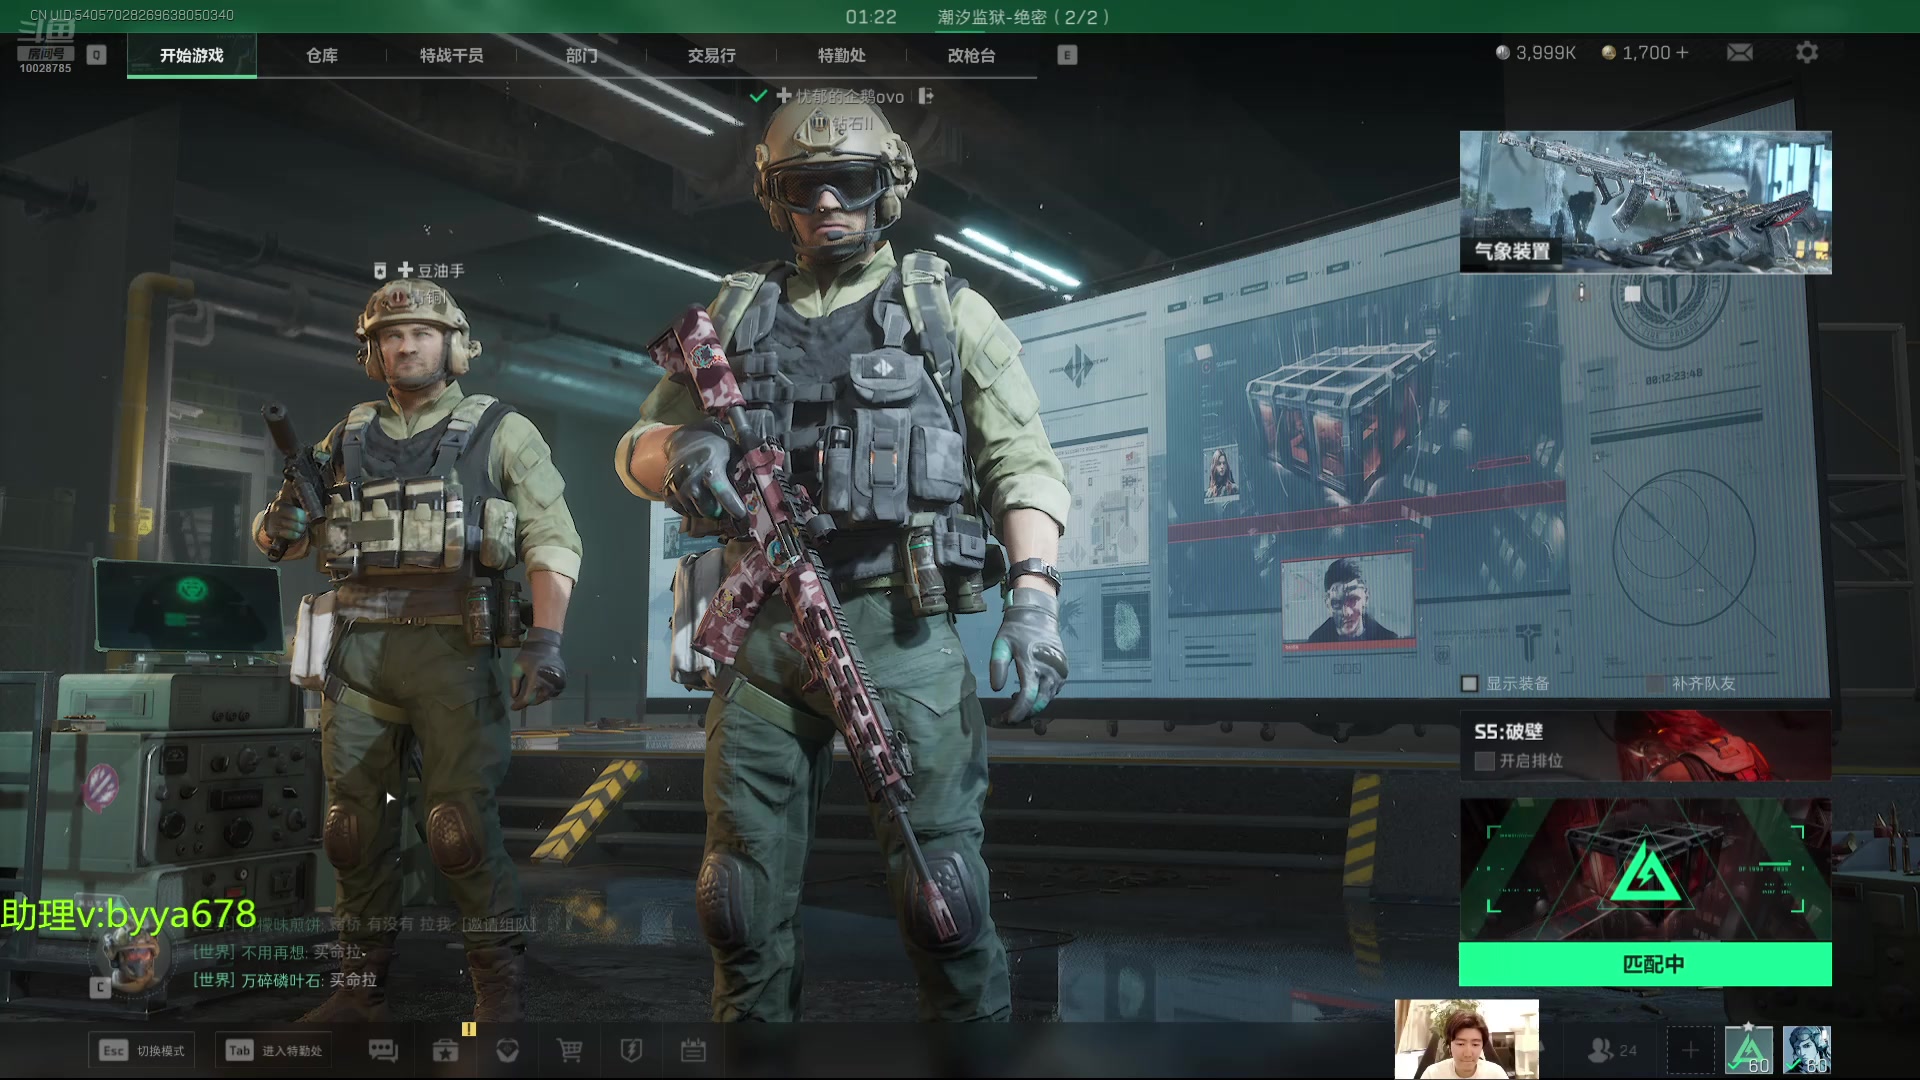Viewport: 1920px width, 1080px height.
Task: Select the green triangle squad avatar level 60
Action: (1749, 1050)
